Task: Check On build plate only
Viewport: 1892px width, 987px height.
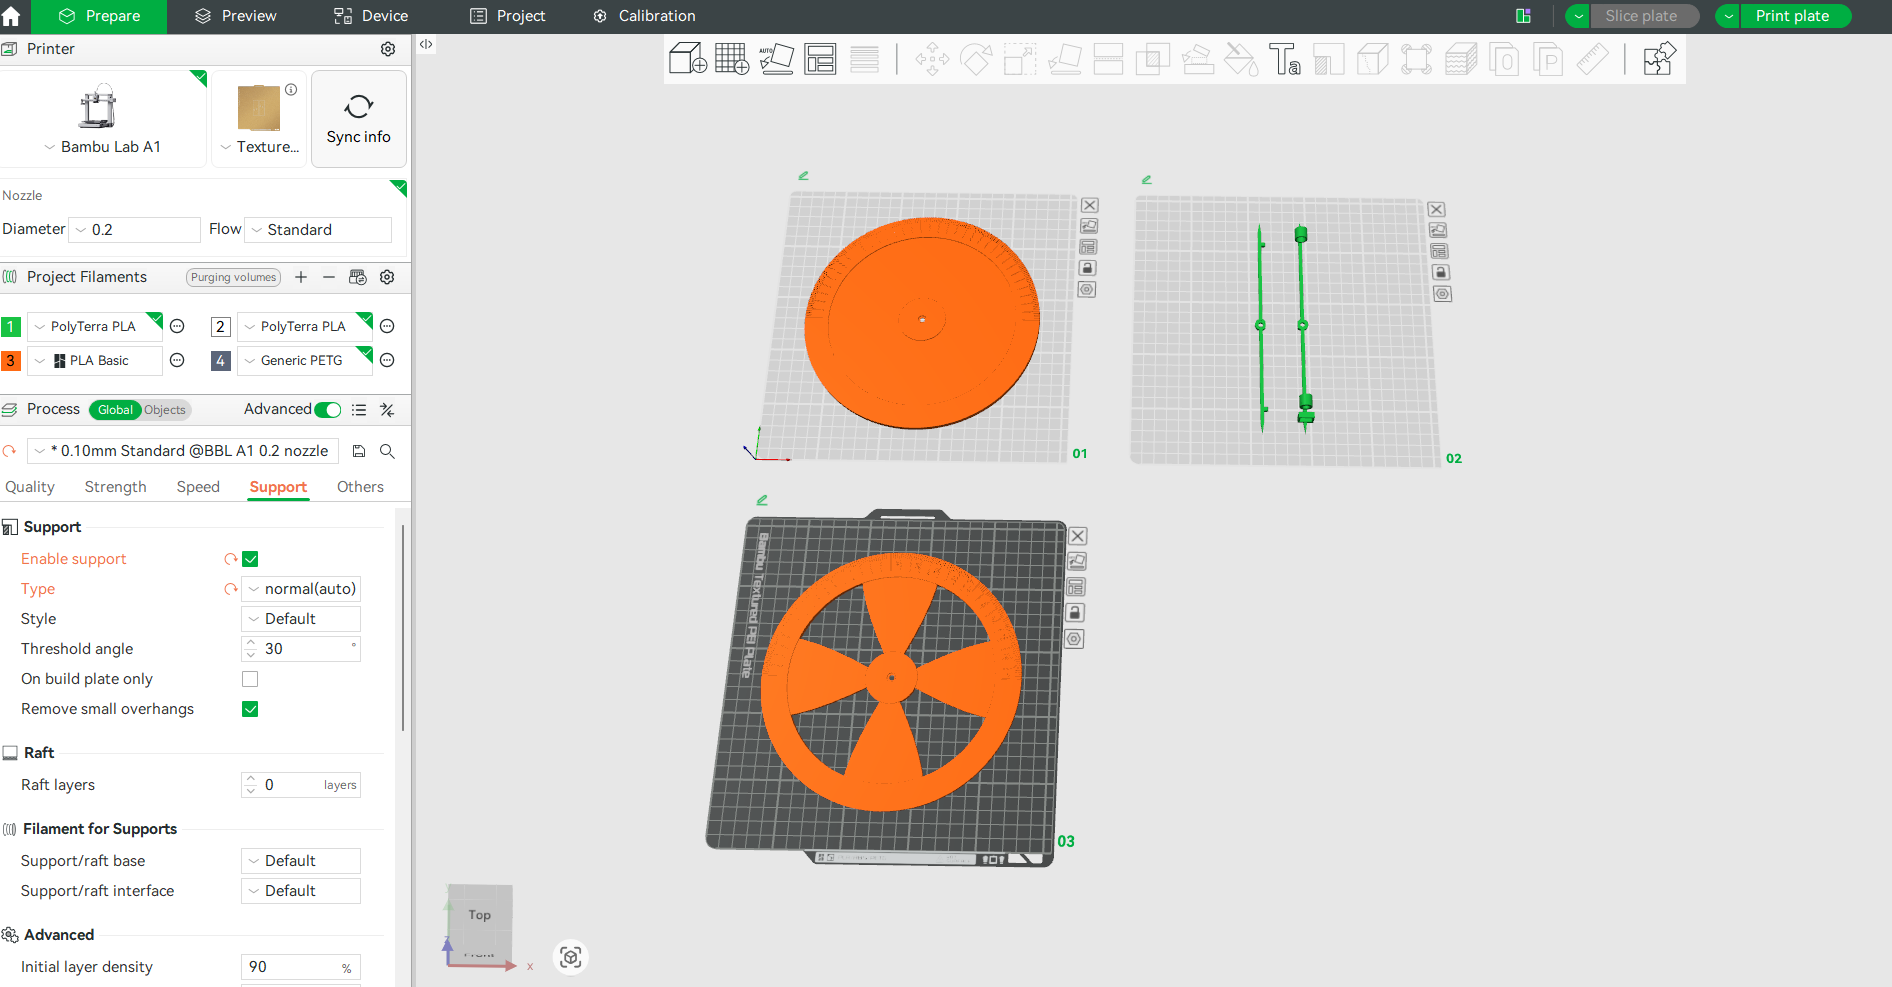Action: click(250, 679)
